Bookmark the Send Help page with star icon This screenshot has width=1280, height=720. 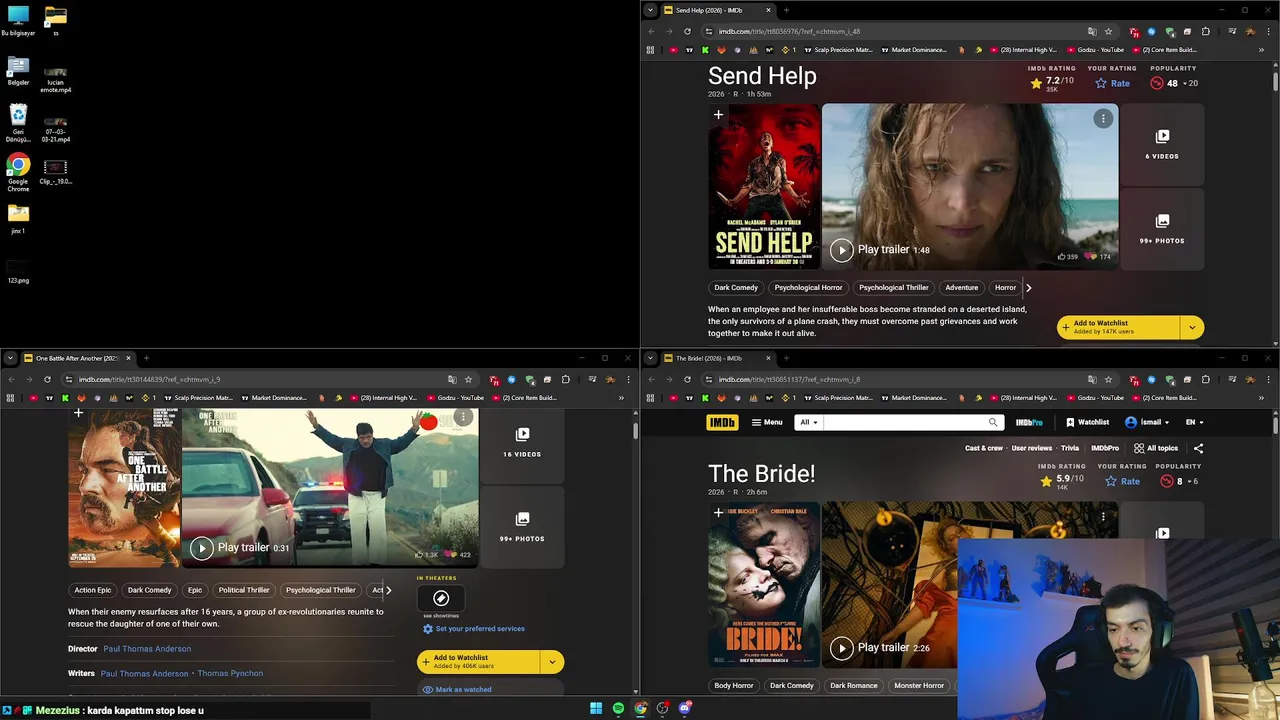coord(1108,31)
